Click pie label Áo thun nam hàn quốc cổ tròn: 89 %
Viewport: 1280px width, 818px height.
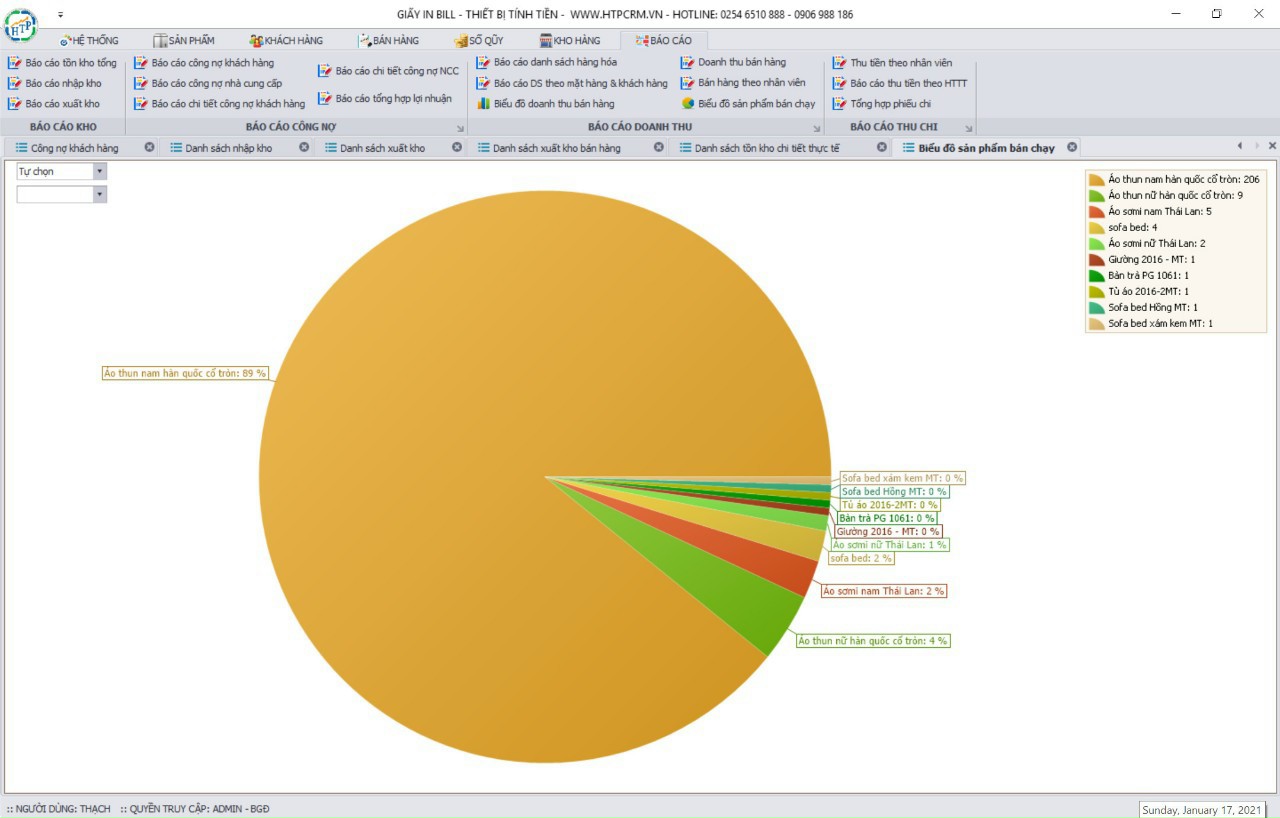(x=185, y=373)
